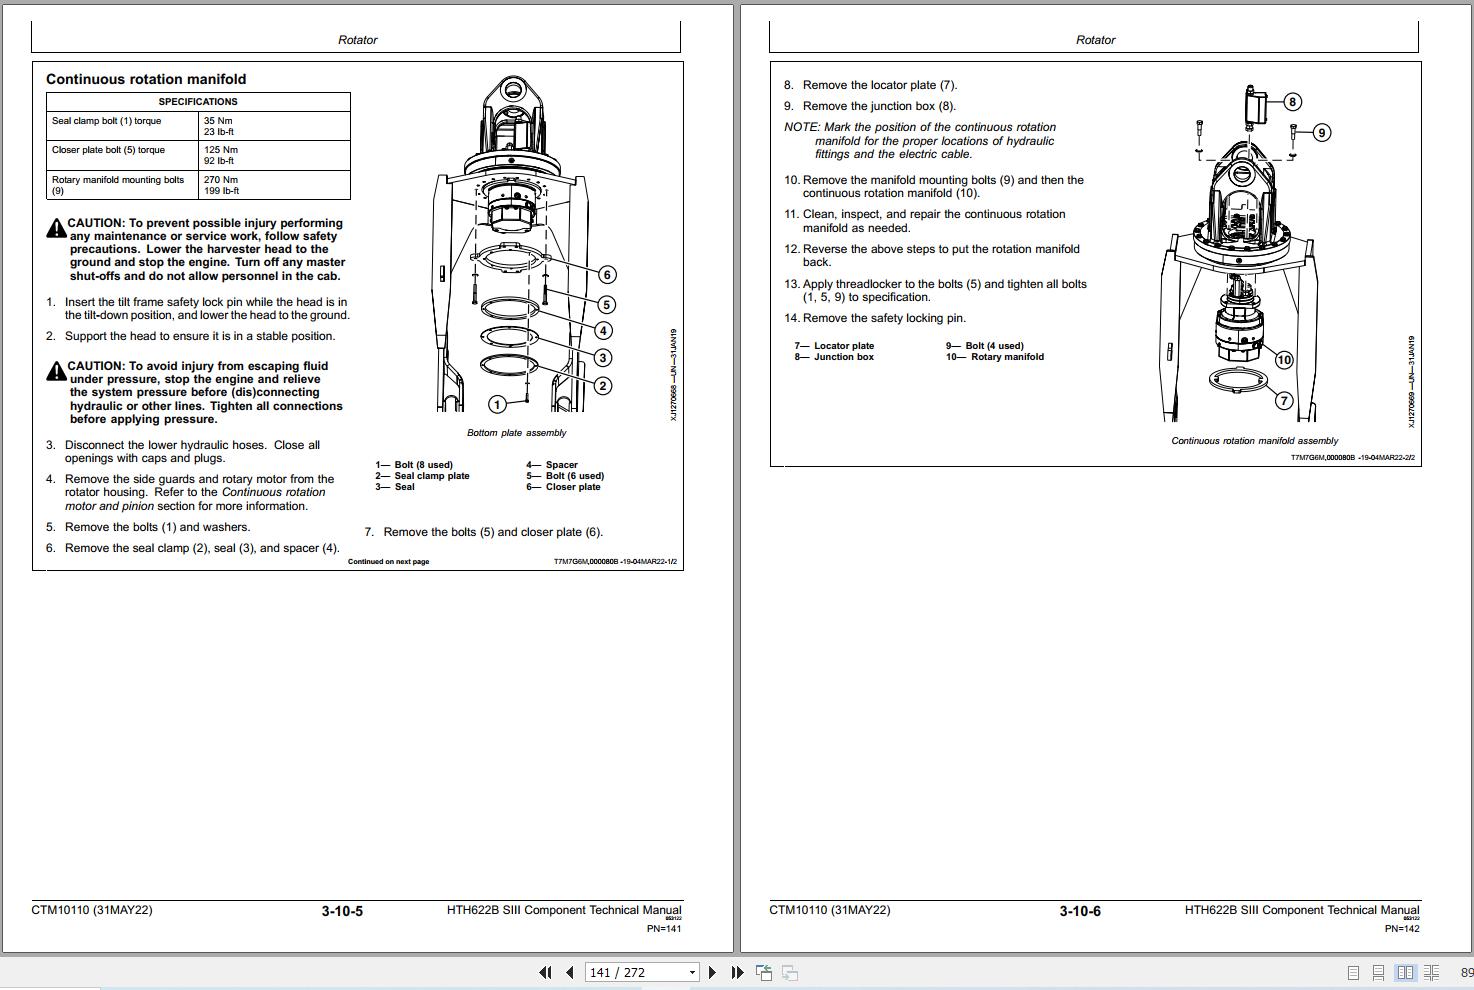Screen dimensions: 1474x990
Task: Select the two-page facing view
Action: (1405, 972)
